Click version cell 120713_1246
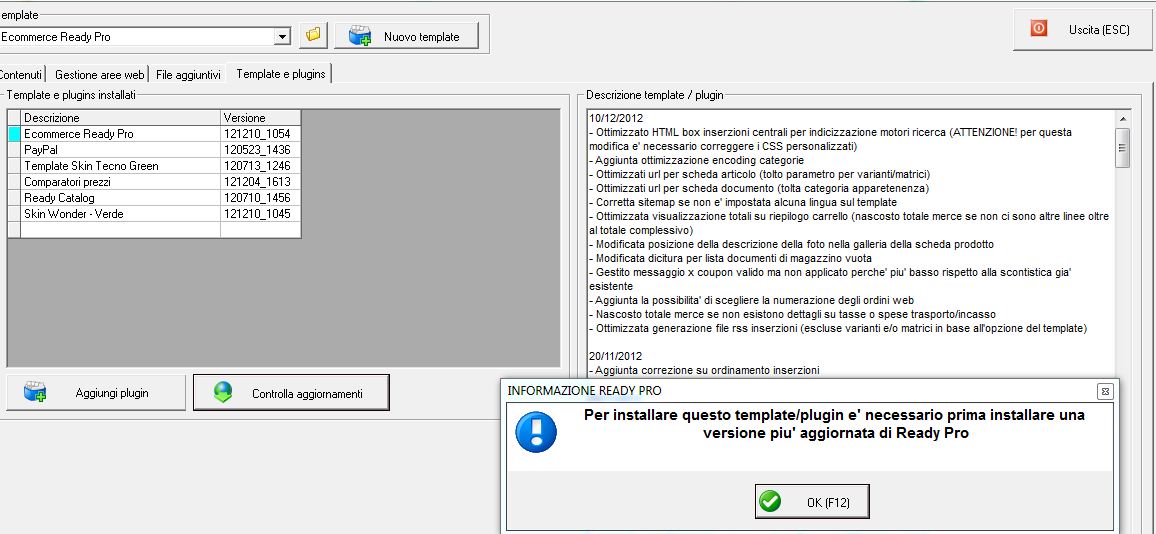 [x=261, y=166]
